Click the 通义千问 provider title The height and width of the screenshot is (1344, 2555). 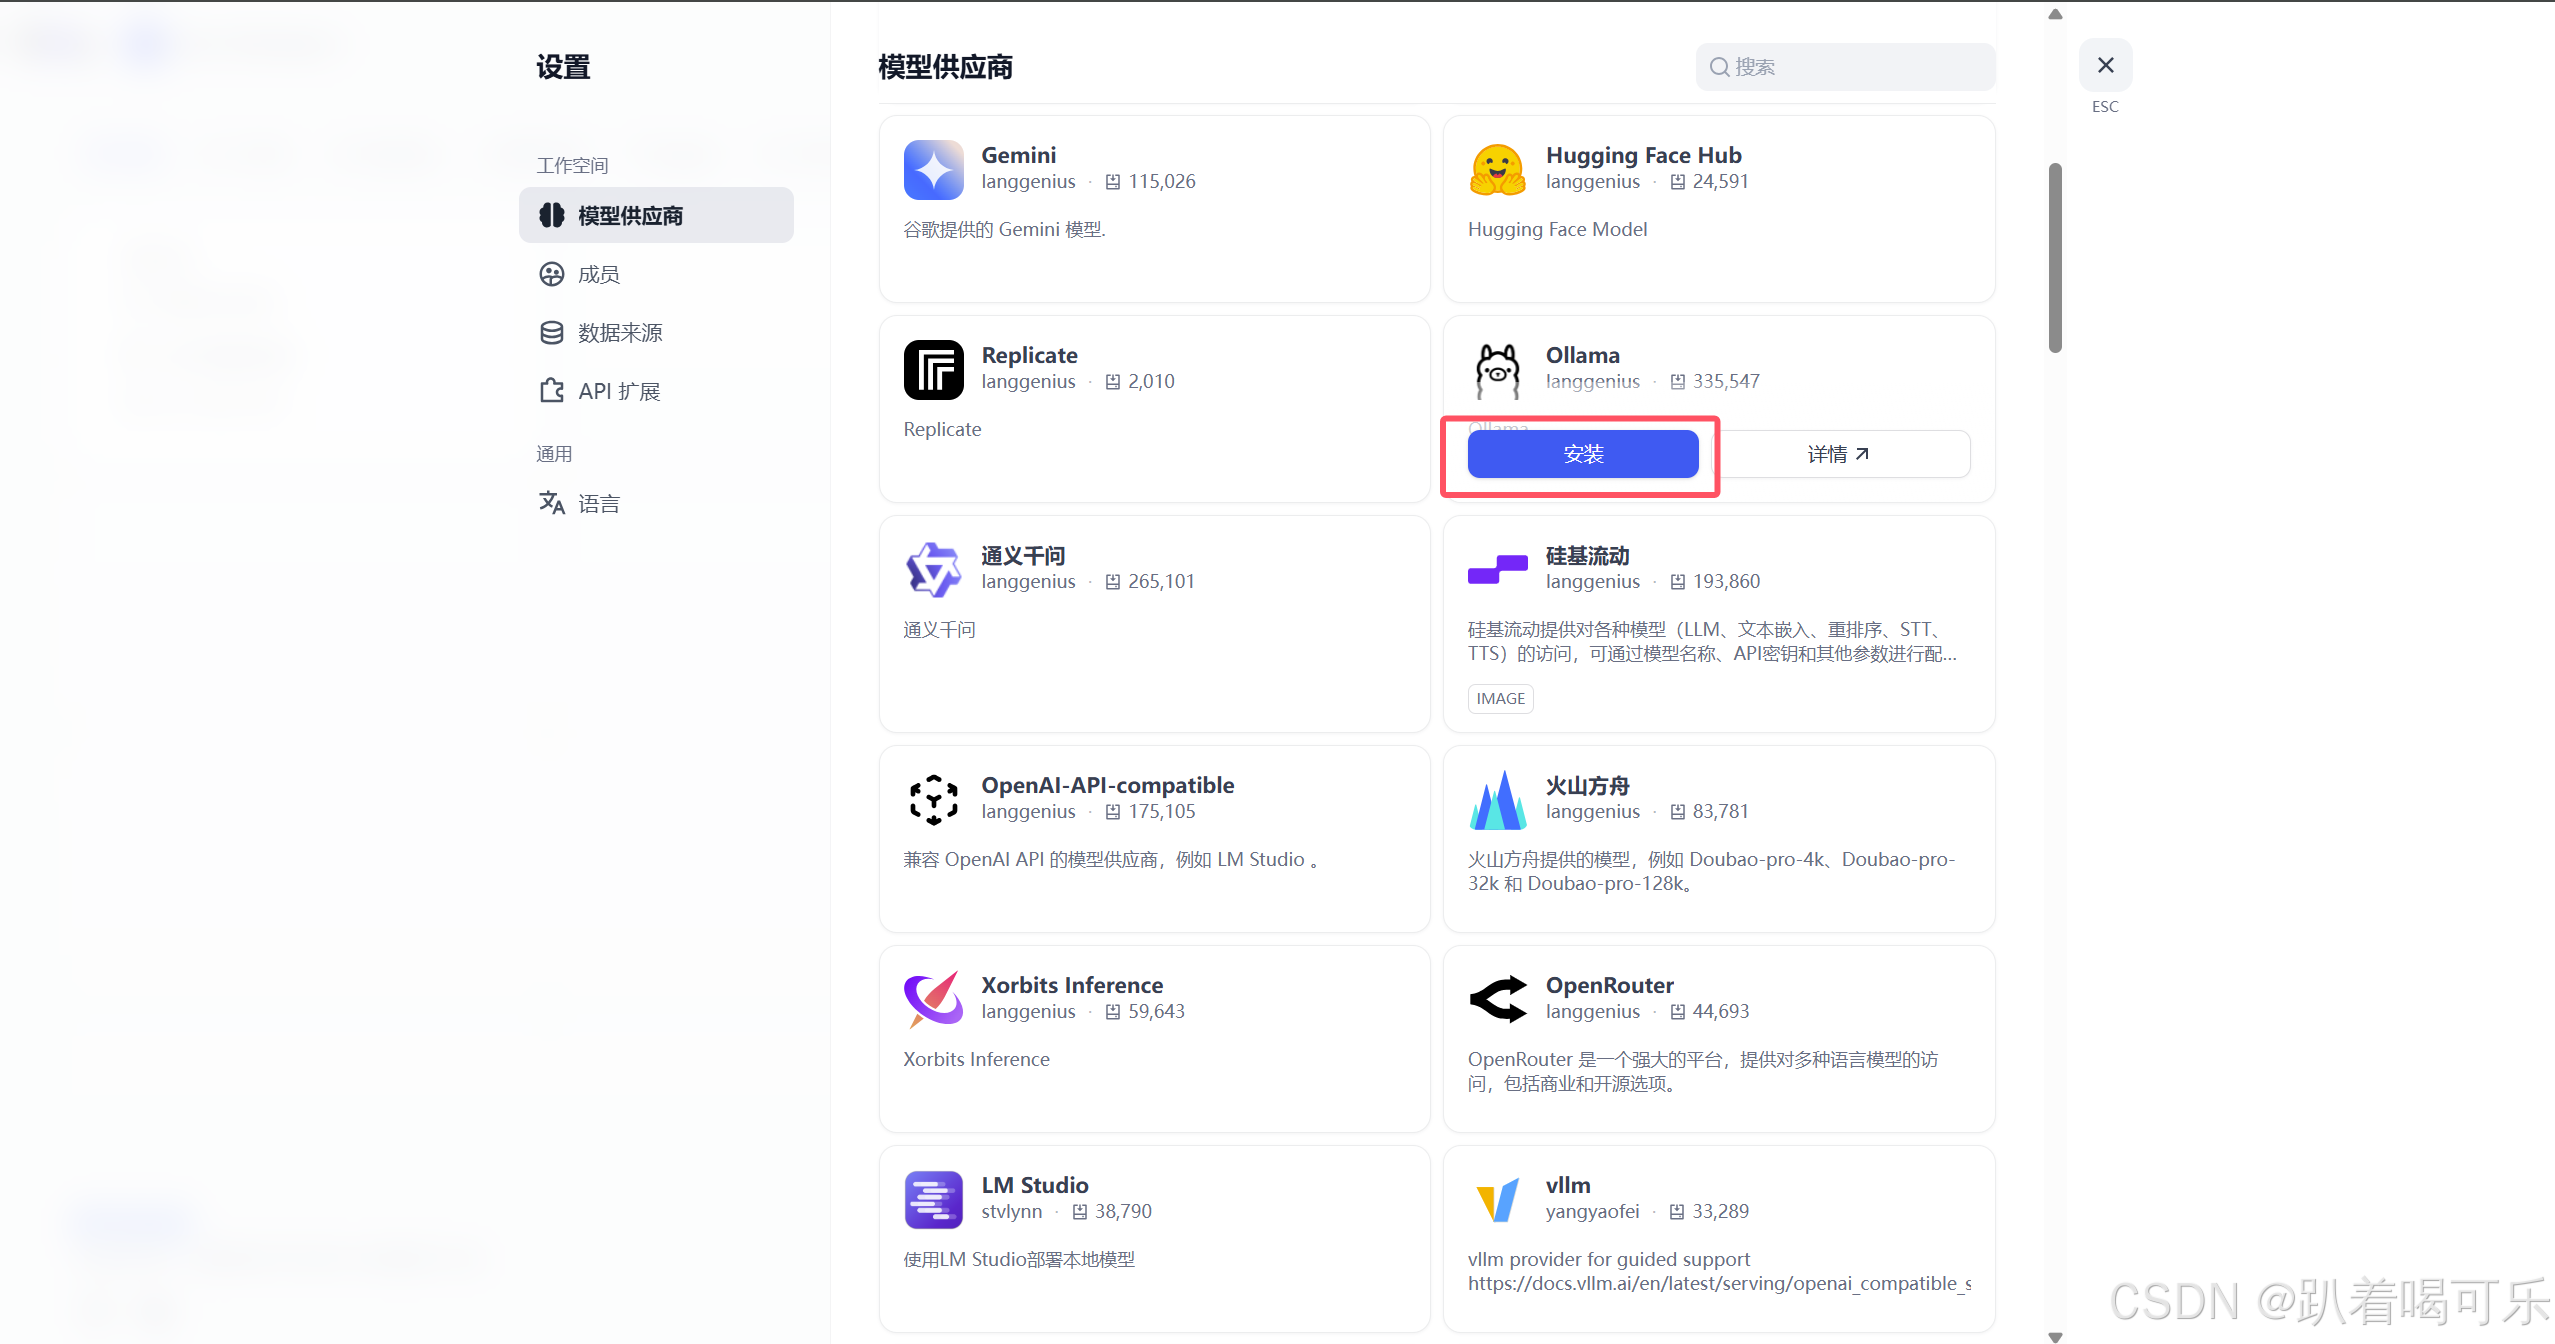[1023, 555]
